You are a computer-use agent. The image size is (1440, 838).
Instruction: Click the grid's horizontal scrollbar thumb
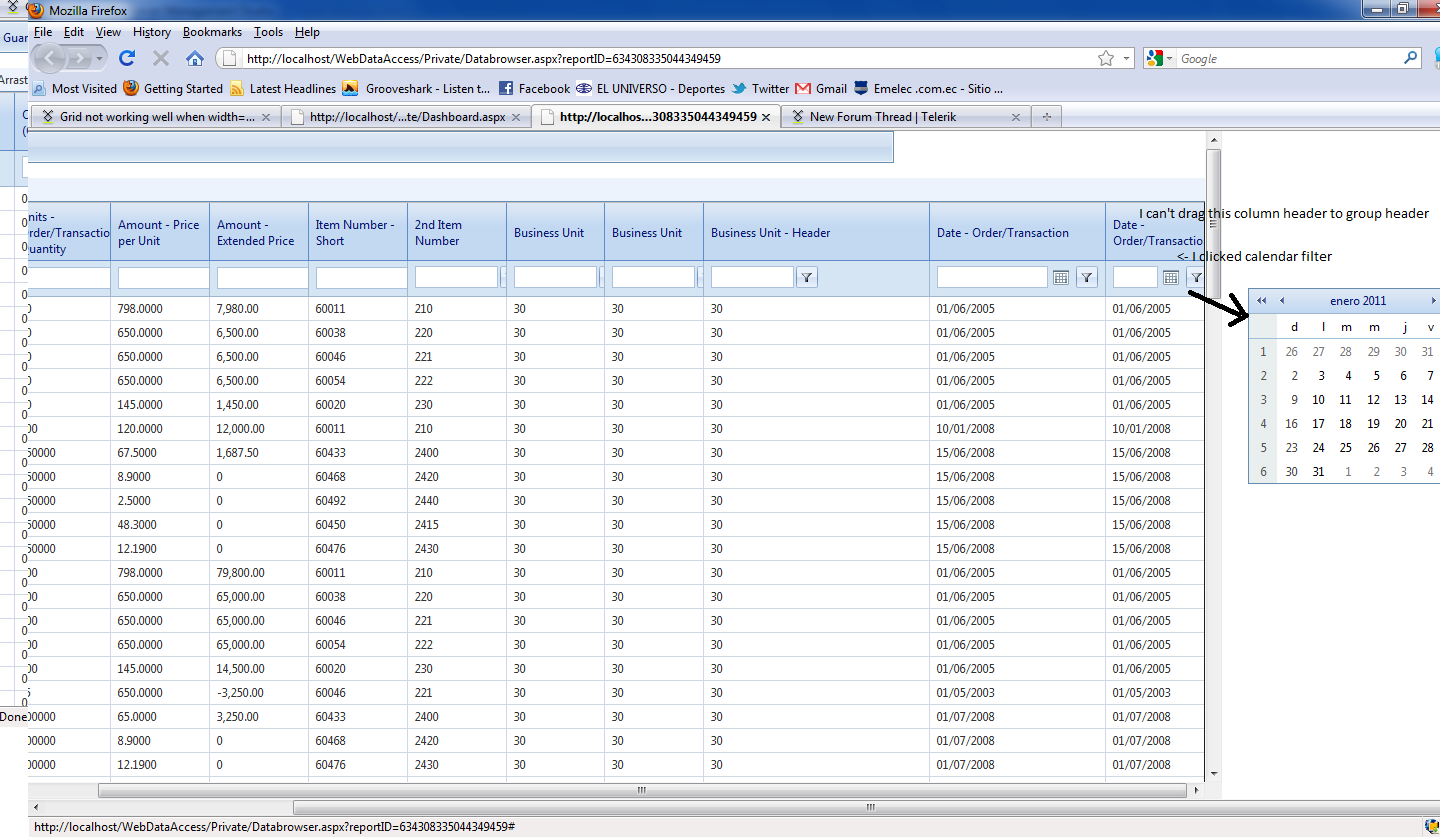[x=641, y=790]
